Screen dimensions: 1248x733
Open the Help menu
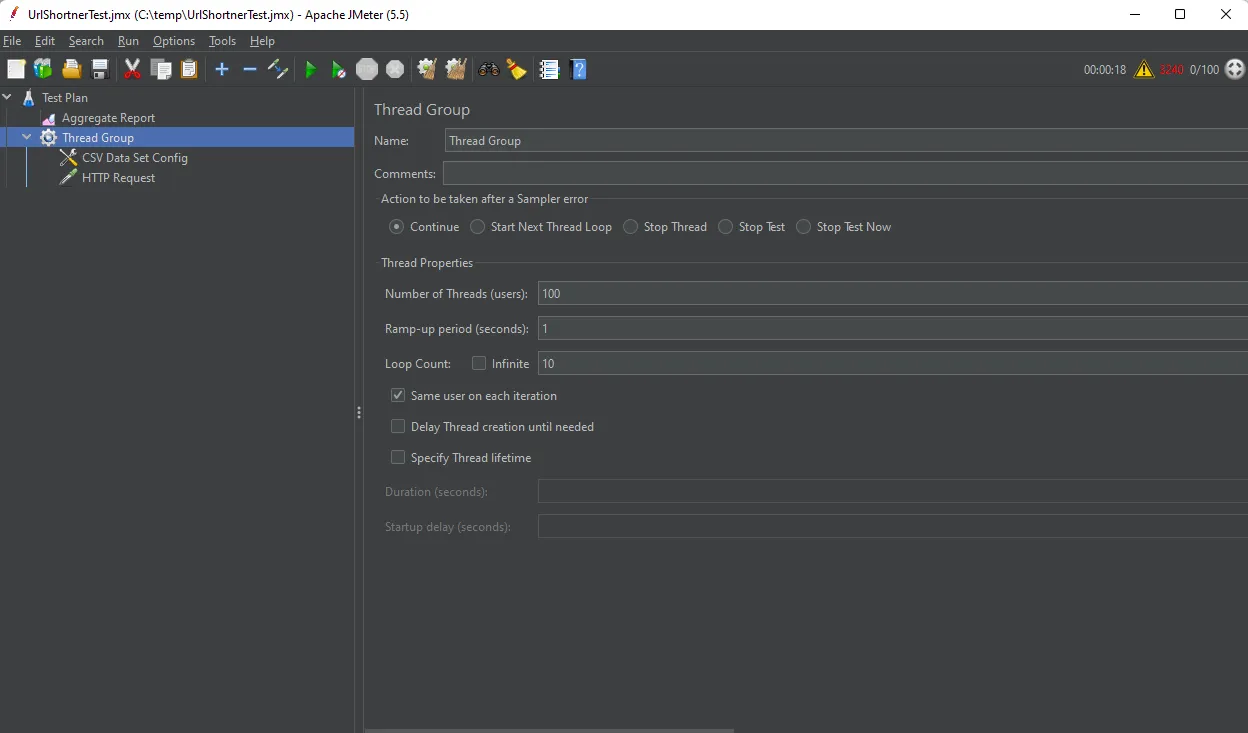(x=262, y=41)
